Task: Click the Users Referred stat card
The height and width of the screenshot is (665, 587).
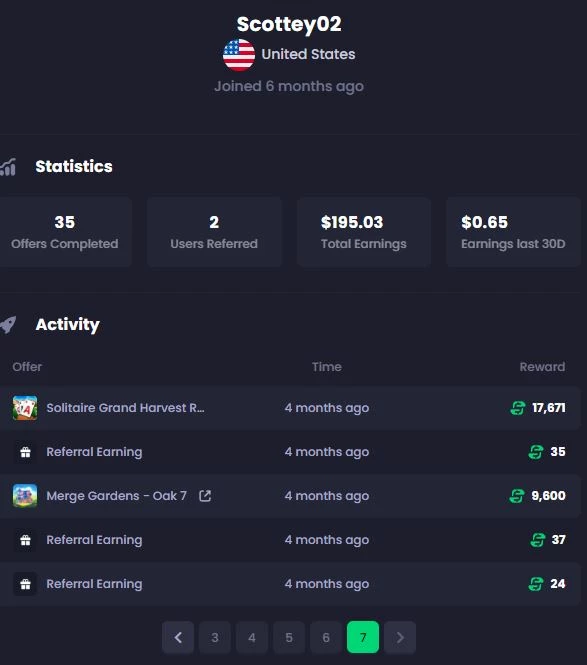Action: click(214, 232)
